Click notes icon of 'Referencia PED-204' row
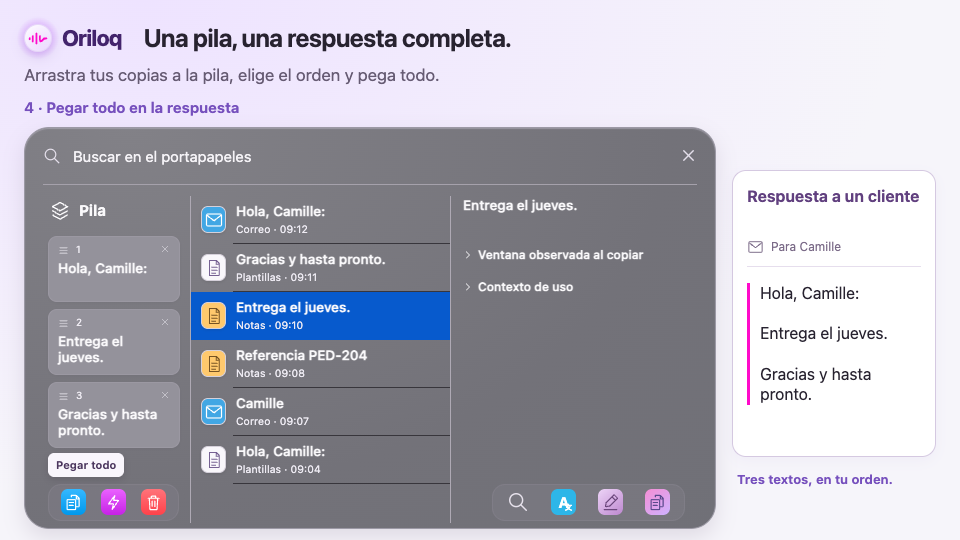 214,364
